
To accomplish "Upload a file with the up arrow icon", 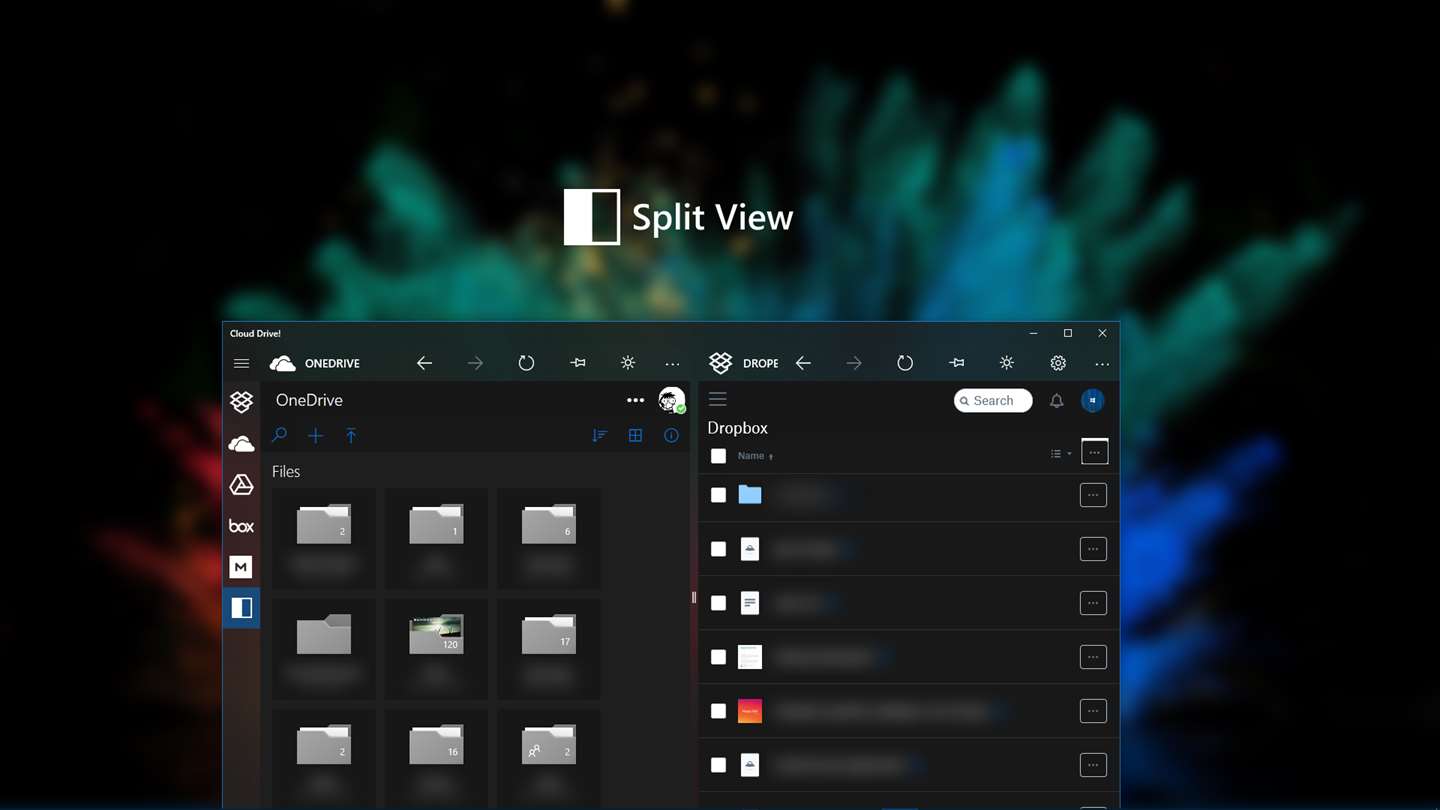I will (351, 435).
